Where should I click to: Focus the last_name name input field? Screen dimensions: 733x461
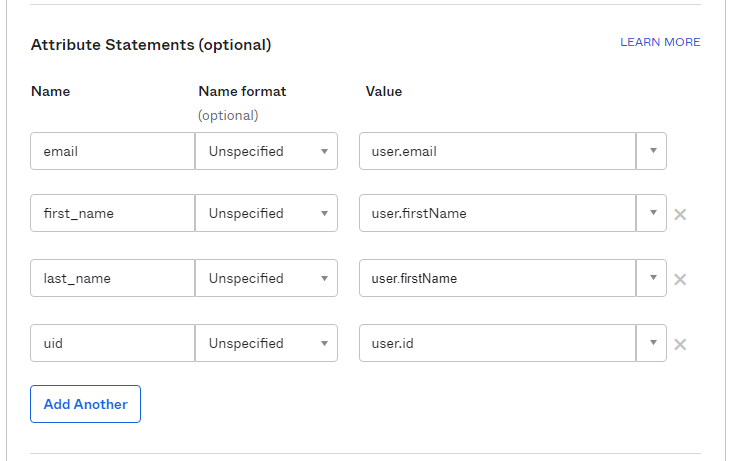(113, 278)
